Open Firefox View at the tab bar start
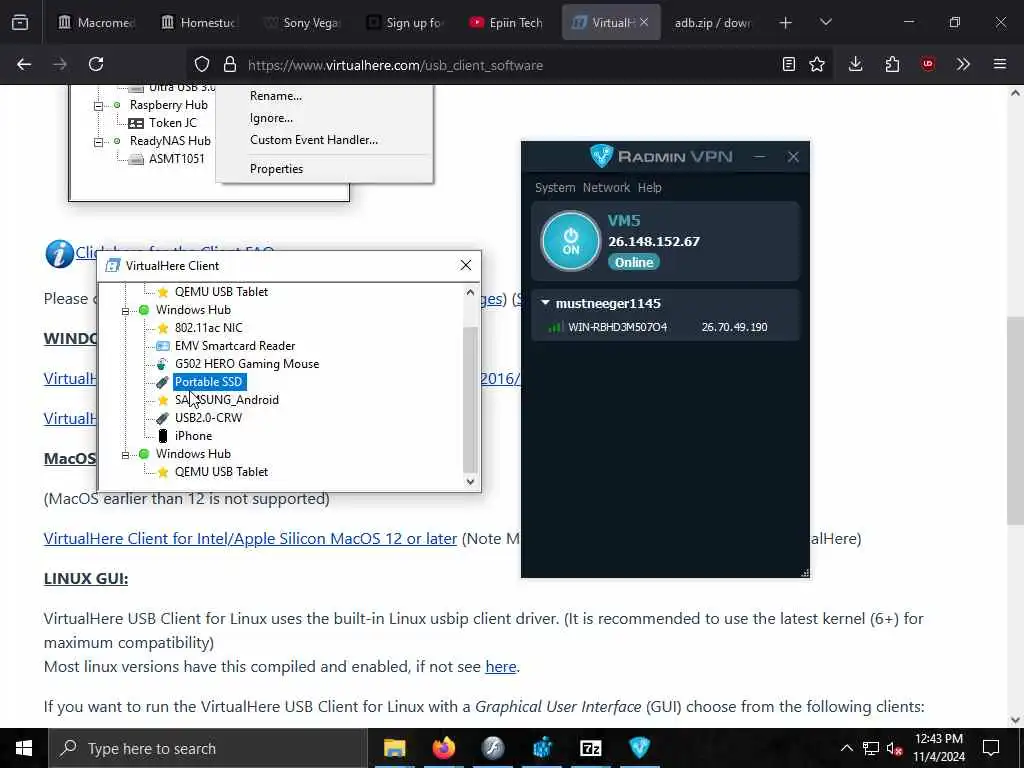The height and width of the screenshot is (768, 1024). 20,23
